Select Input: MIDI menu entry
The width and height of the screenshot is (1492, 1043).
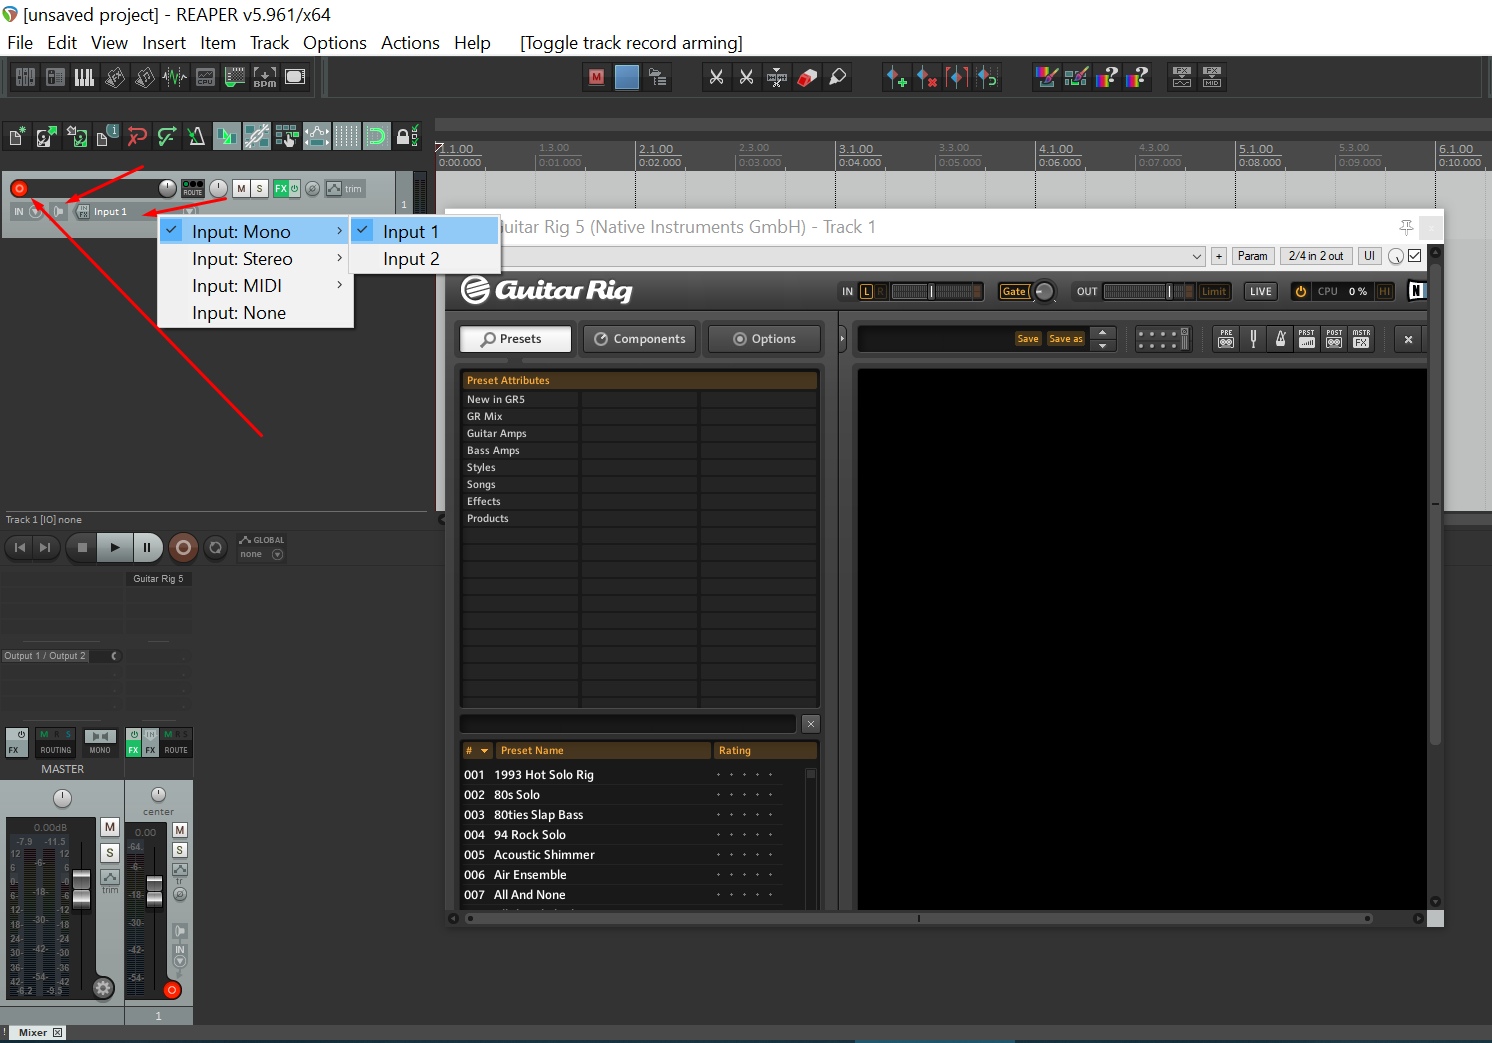[x=254, y=285]
